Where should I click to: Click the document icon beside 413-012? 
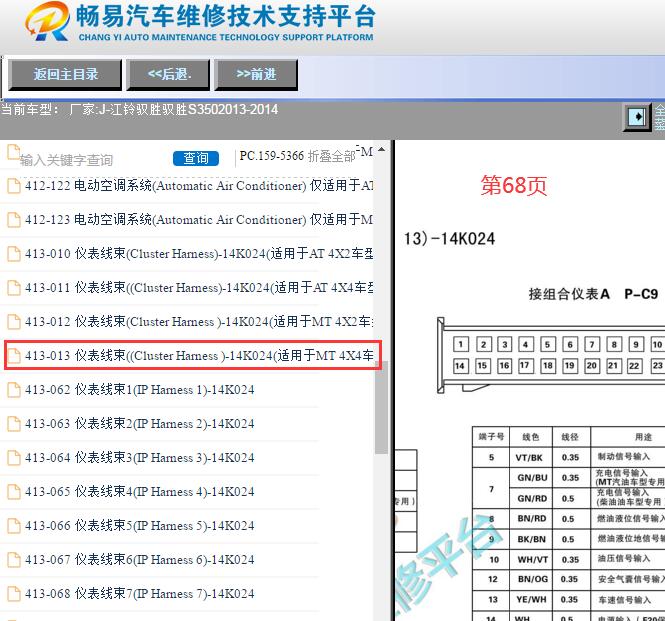pyautogui.click(x=14, y=322)
